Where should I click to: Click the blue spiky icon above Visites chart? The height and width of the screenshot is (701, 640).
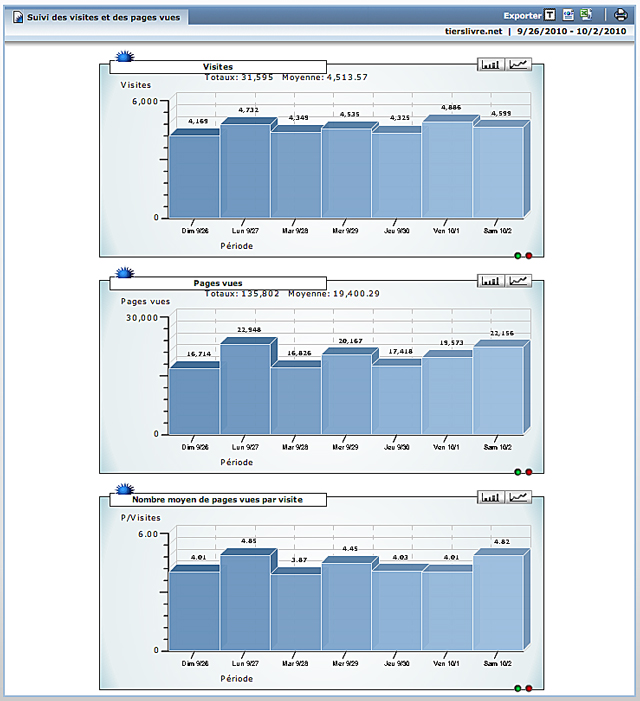click(x=125, y=57)
